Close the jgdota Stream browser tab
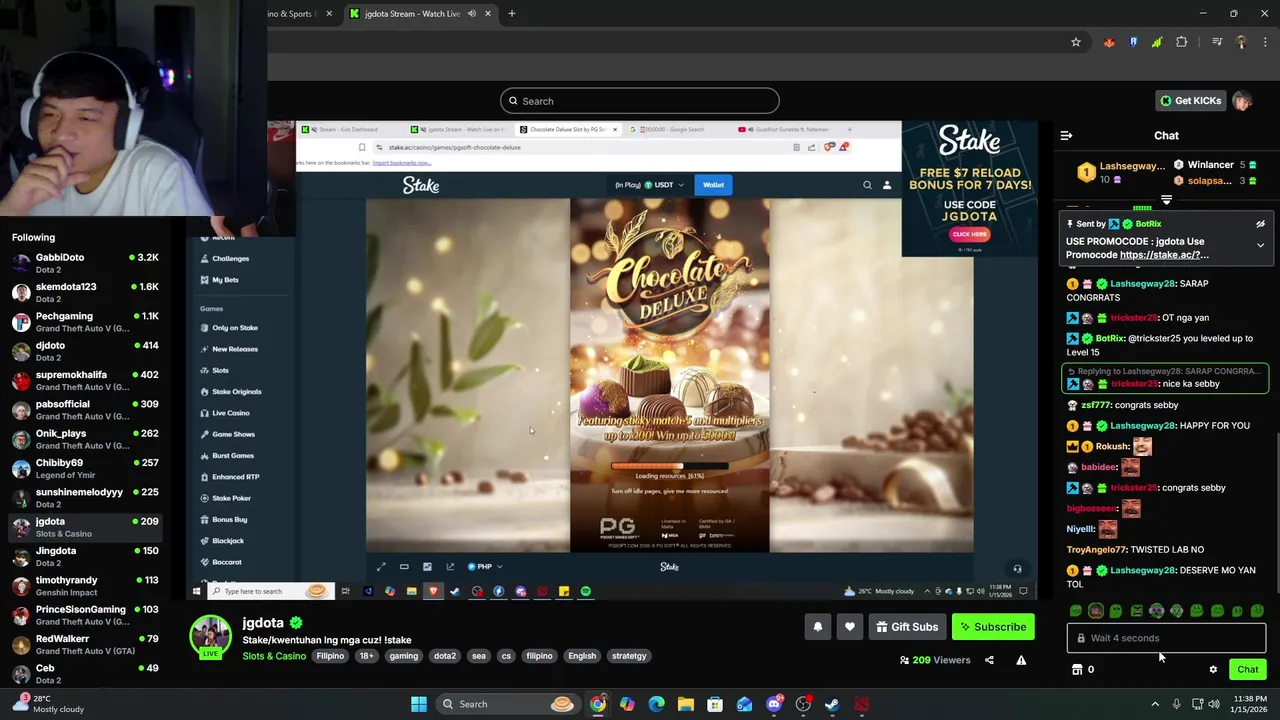This screenshot has width=1280, height=720. (x=487, y=14)
